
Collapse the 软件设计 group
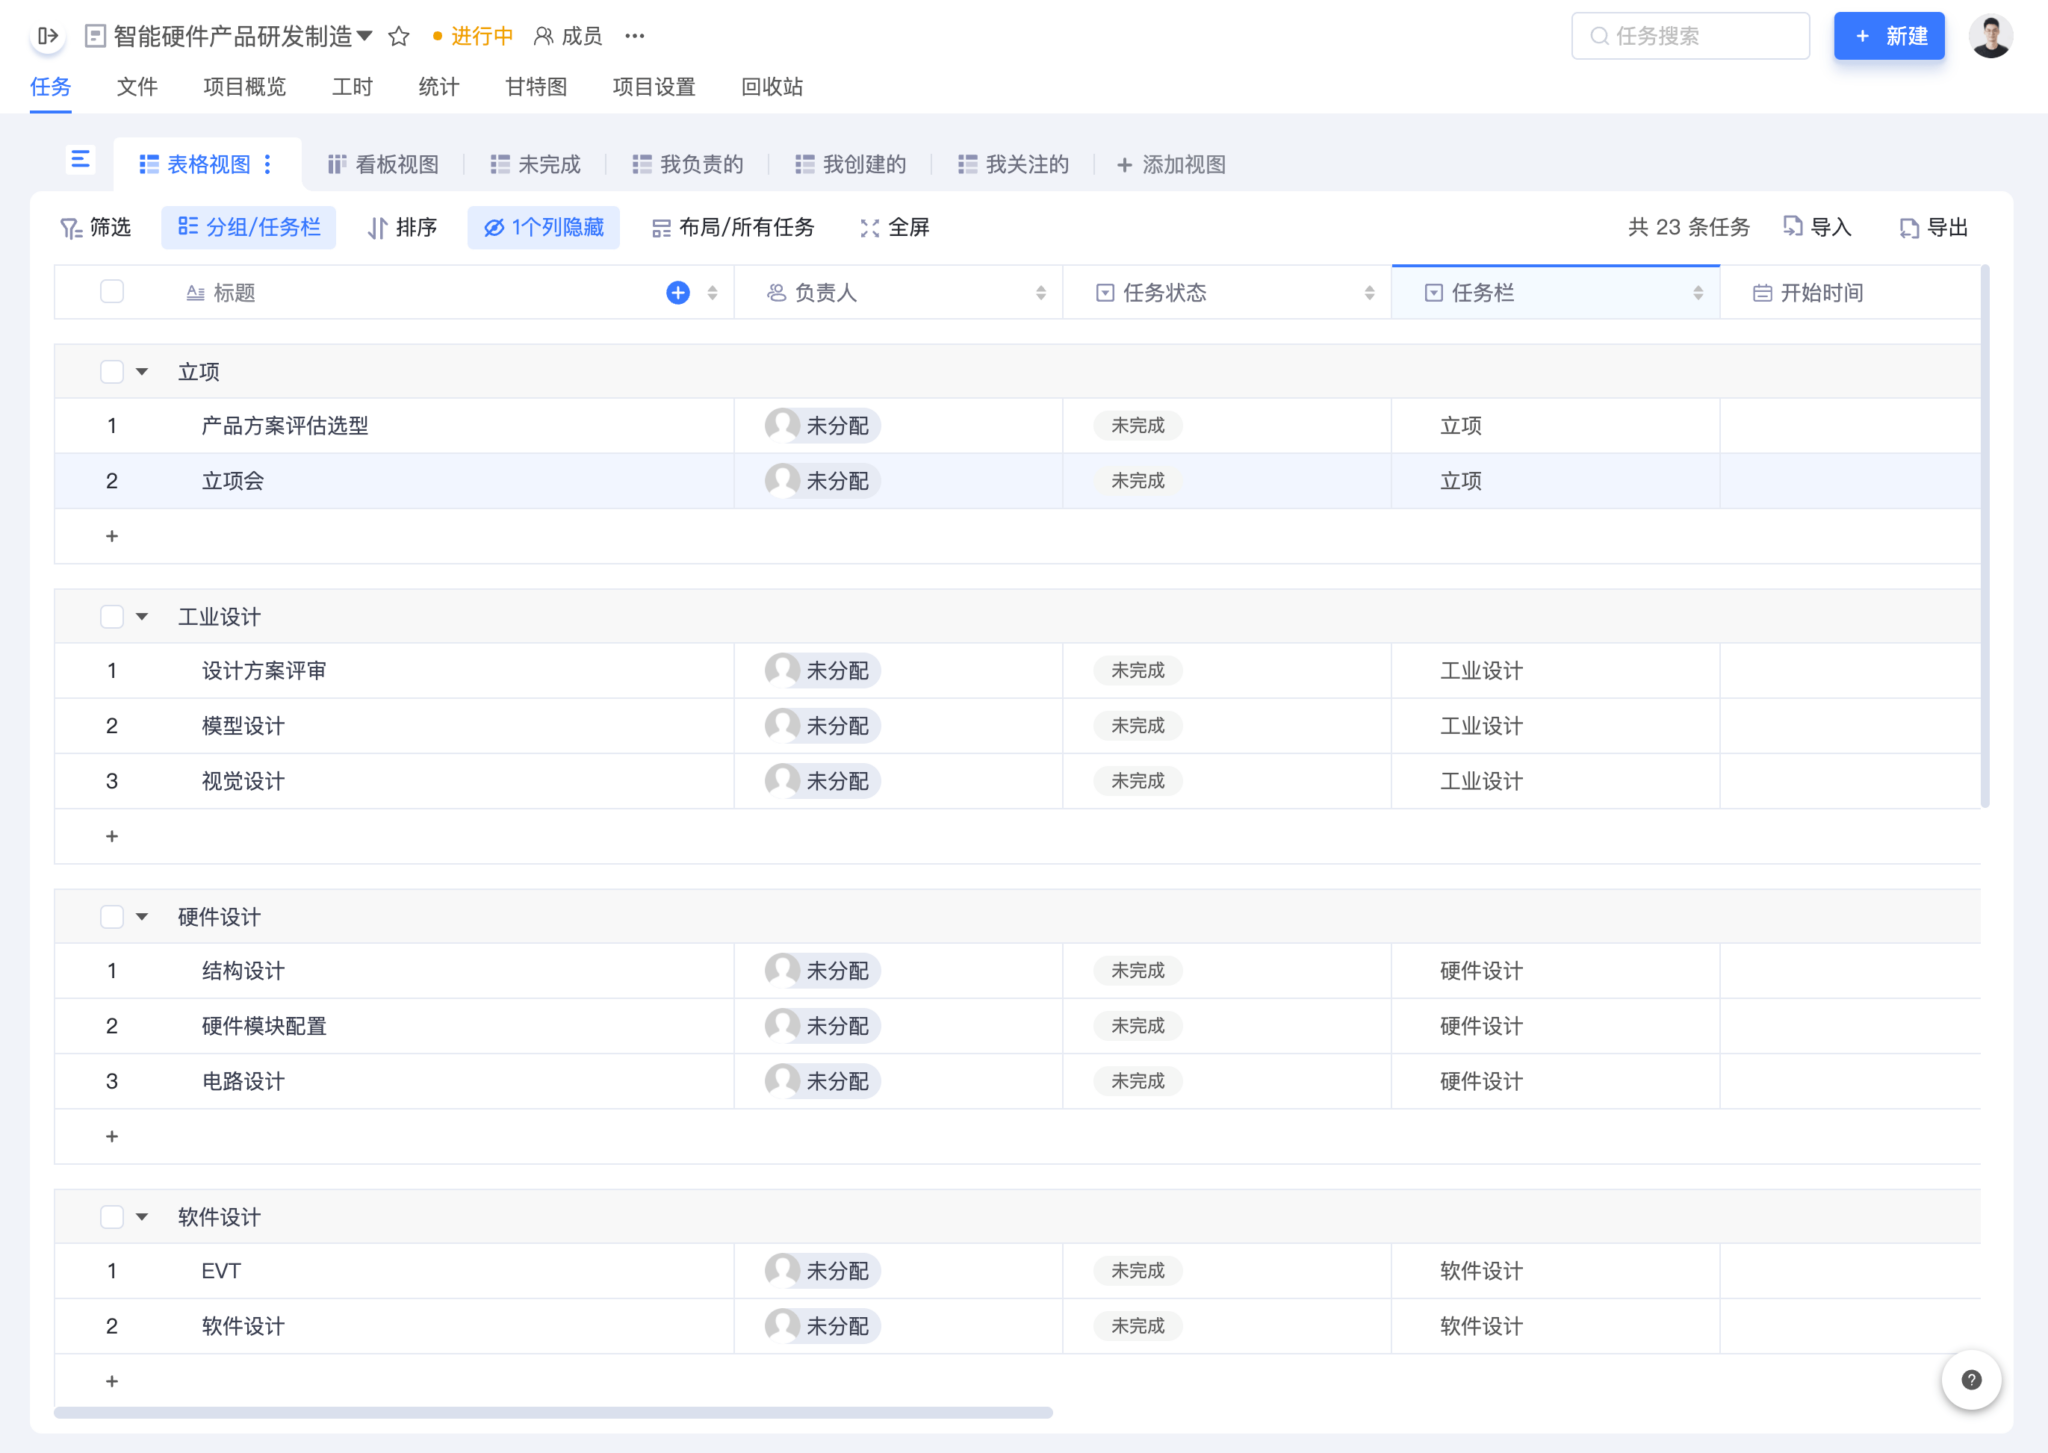point(142,1217)
